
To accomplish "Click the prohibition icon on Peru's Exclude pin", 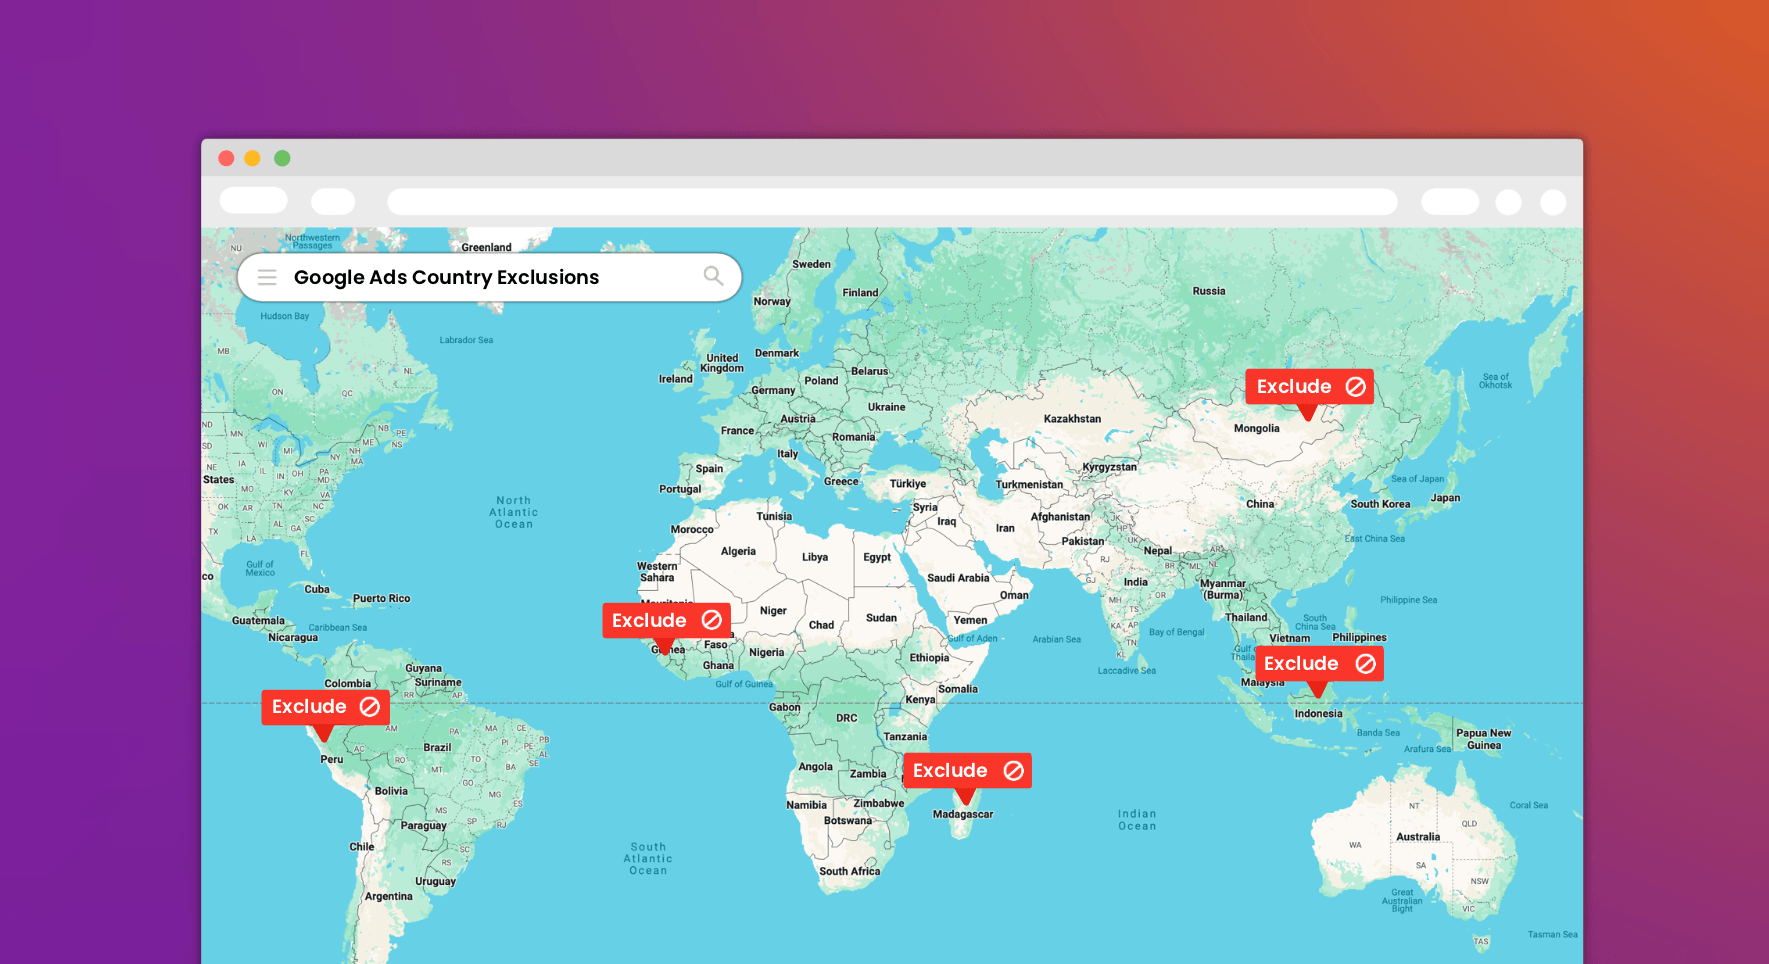I will pyautogui.click(x=369, y=706).
